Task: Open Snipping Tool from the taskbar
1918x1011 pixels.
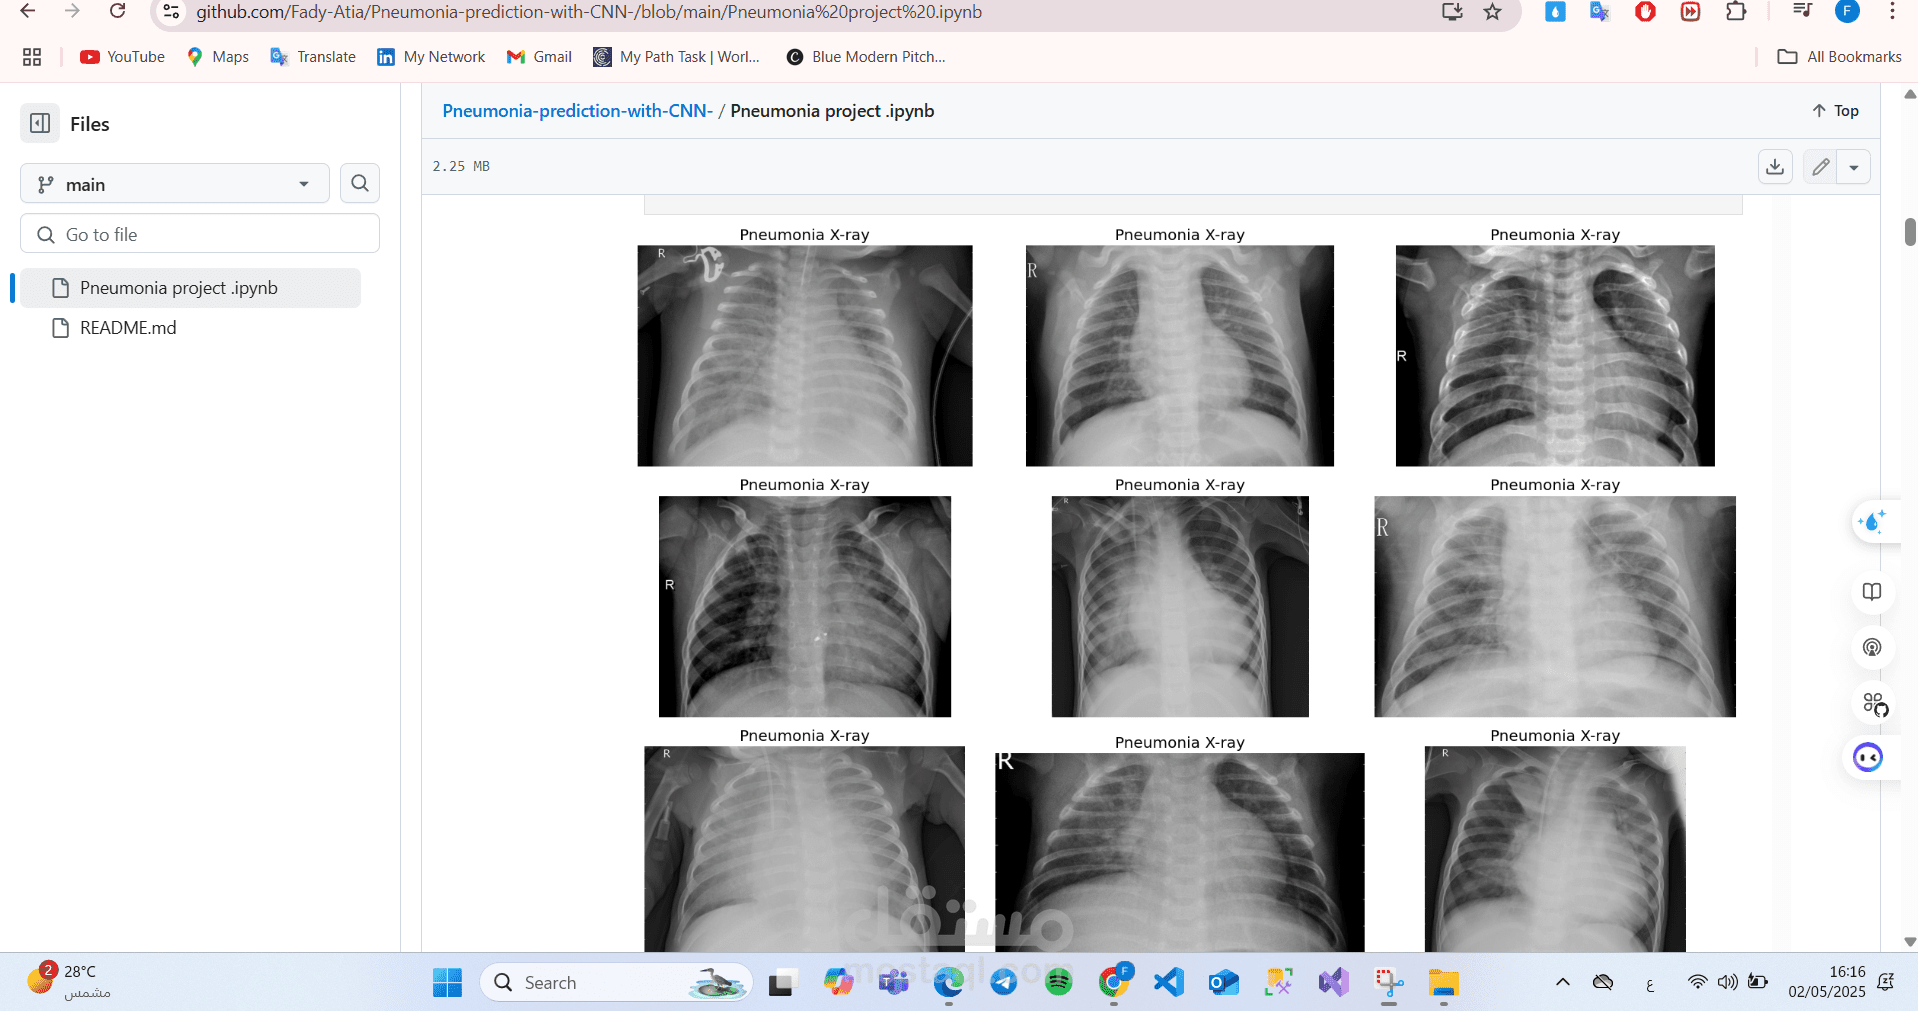Action: (x=1388, y=983)
